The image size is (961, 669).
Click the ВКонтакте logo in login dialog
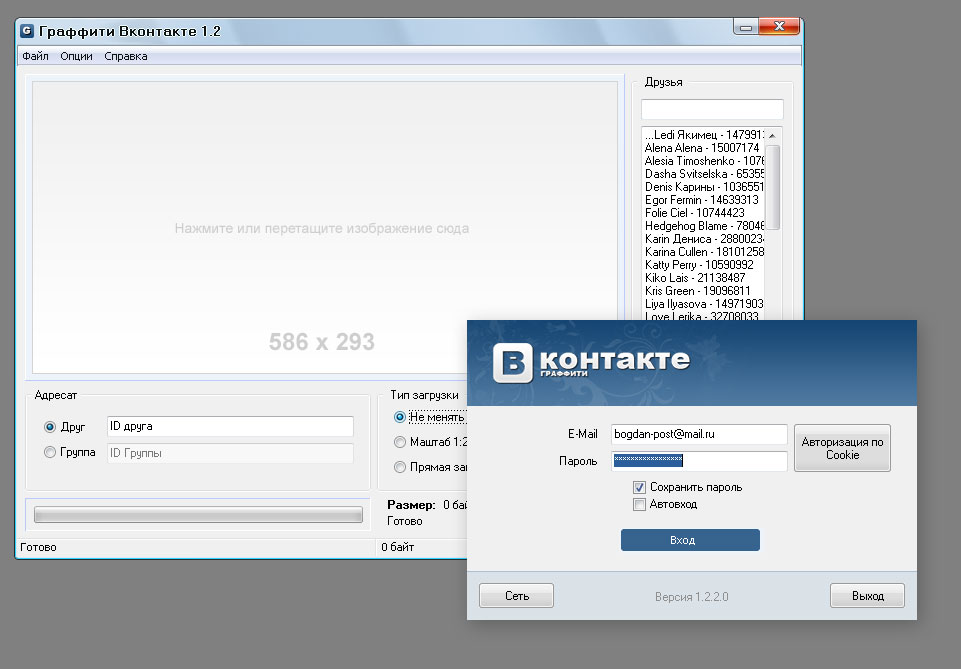[591, 362]
